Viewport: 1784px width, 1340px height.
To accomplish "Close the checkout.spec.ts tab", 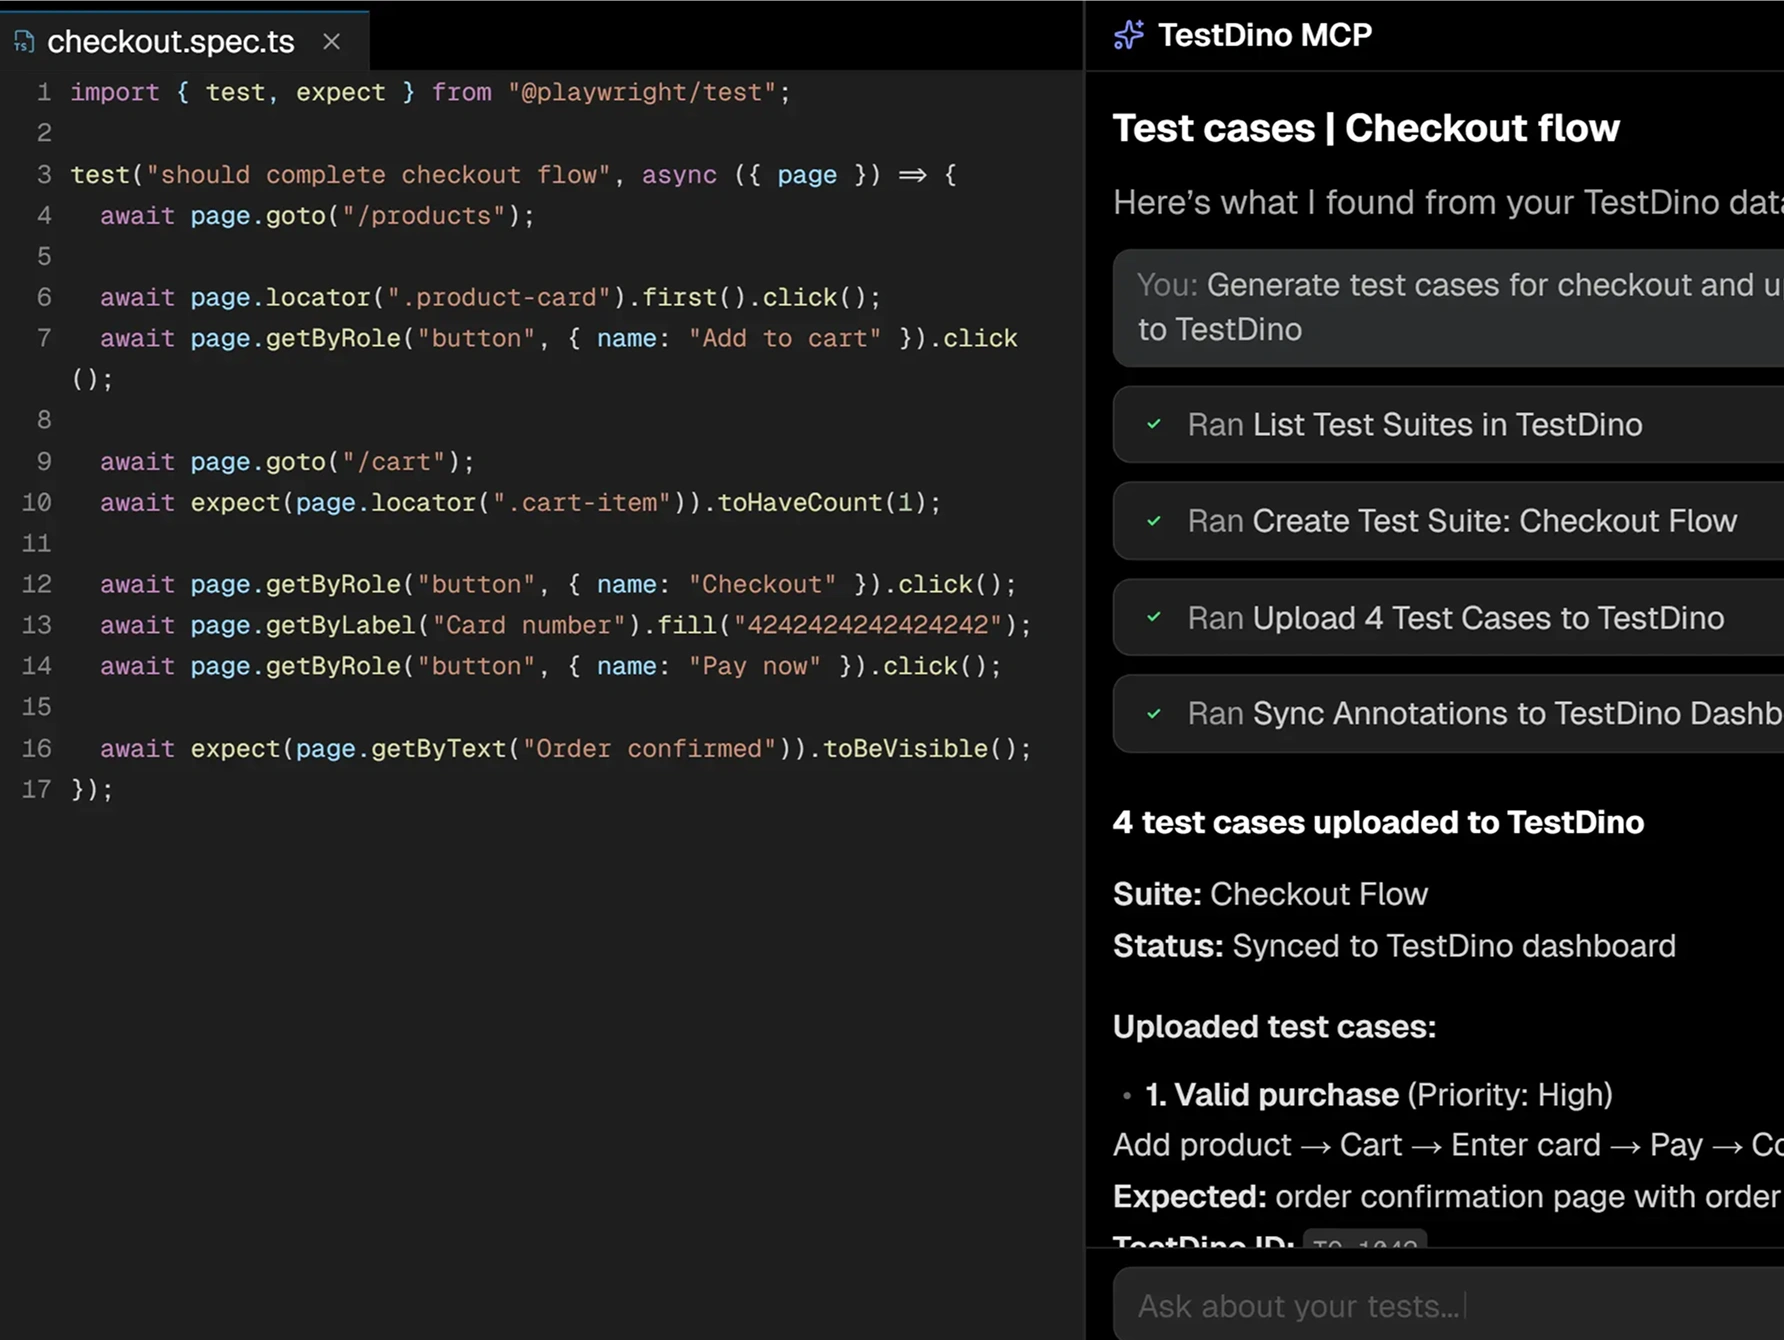I will pos(332,42).
